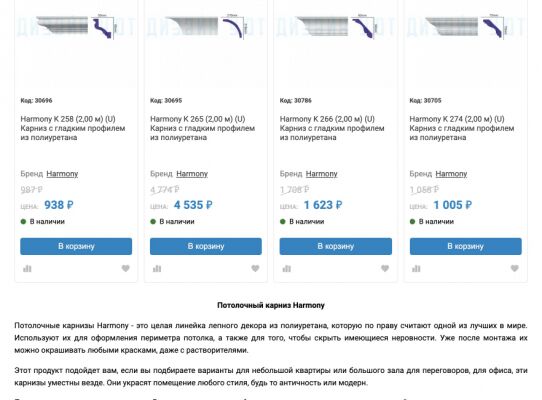This screenshot has width=542, height=400.
Task: Favorite the Harmony K 265 cornice
Action: pyautogui.click(x=255, y=268)
